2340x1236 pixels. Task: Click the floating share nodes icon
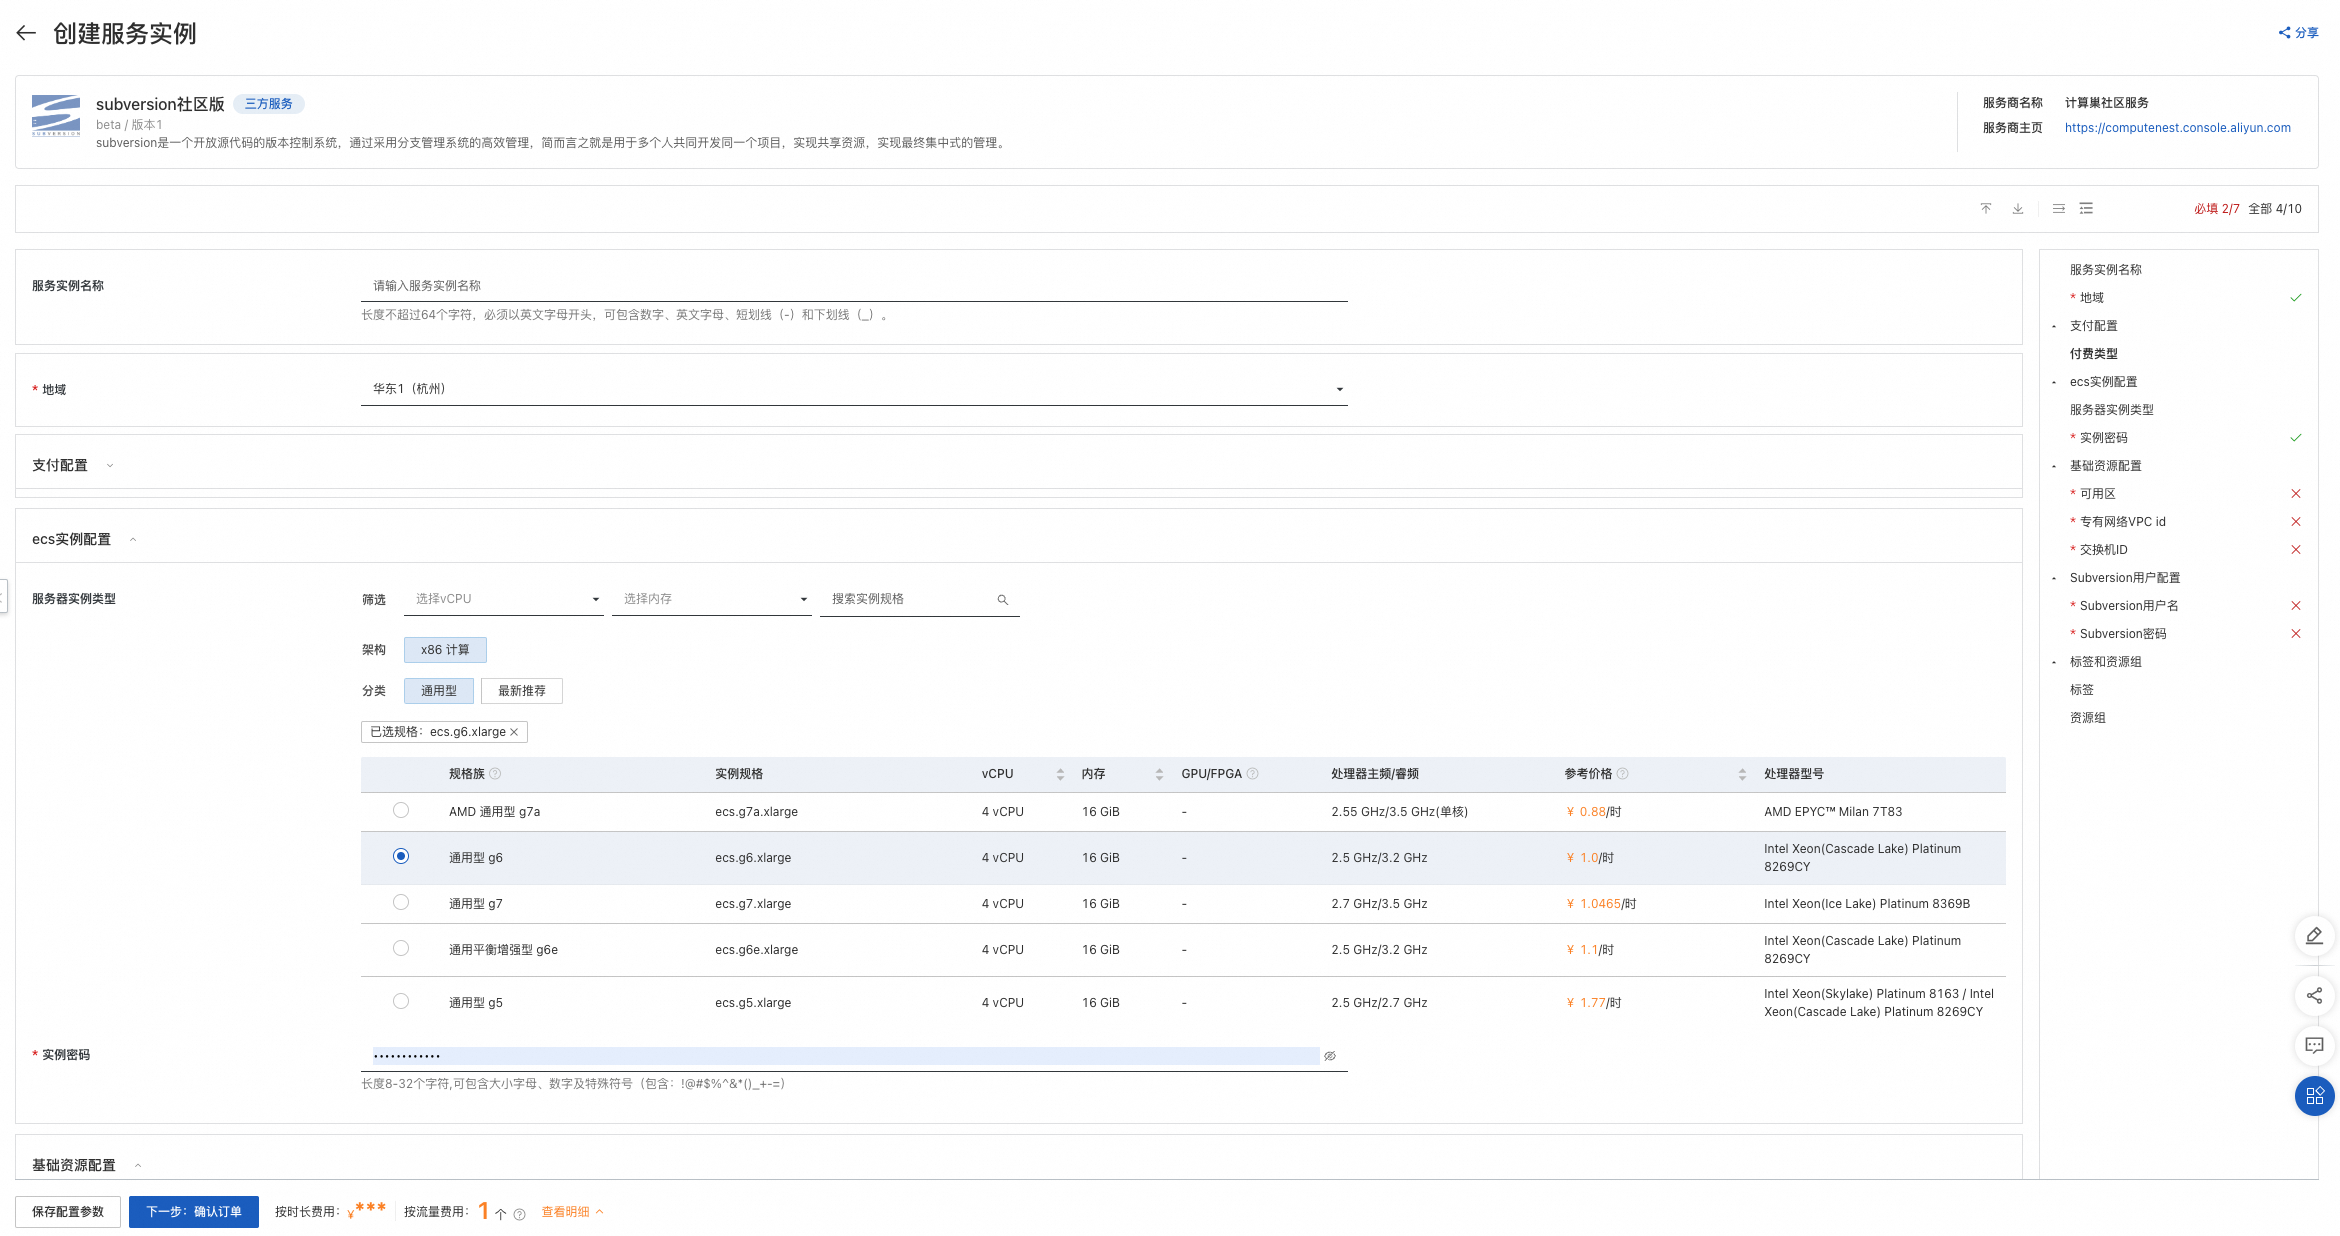pos(2314,996)
